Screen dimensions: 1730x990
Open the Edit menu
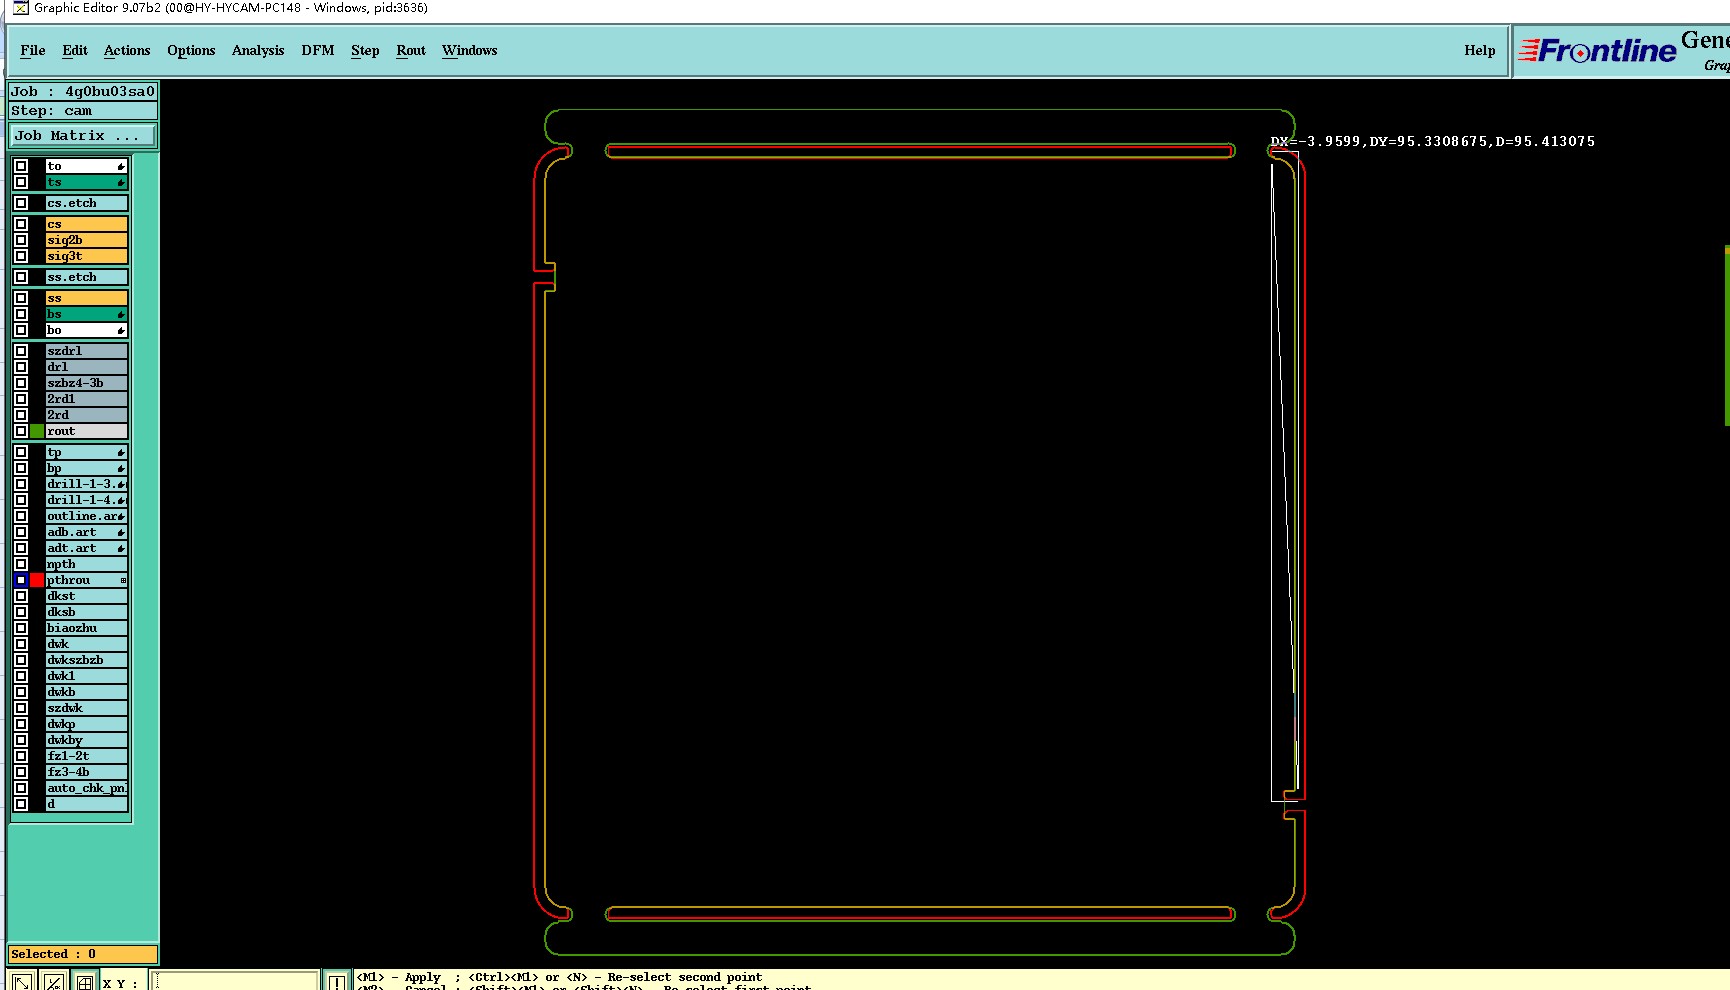pos(75,50)
